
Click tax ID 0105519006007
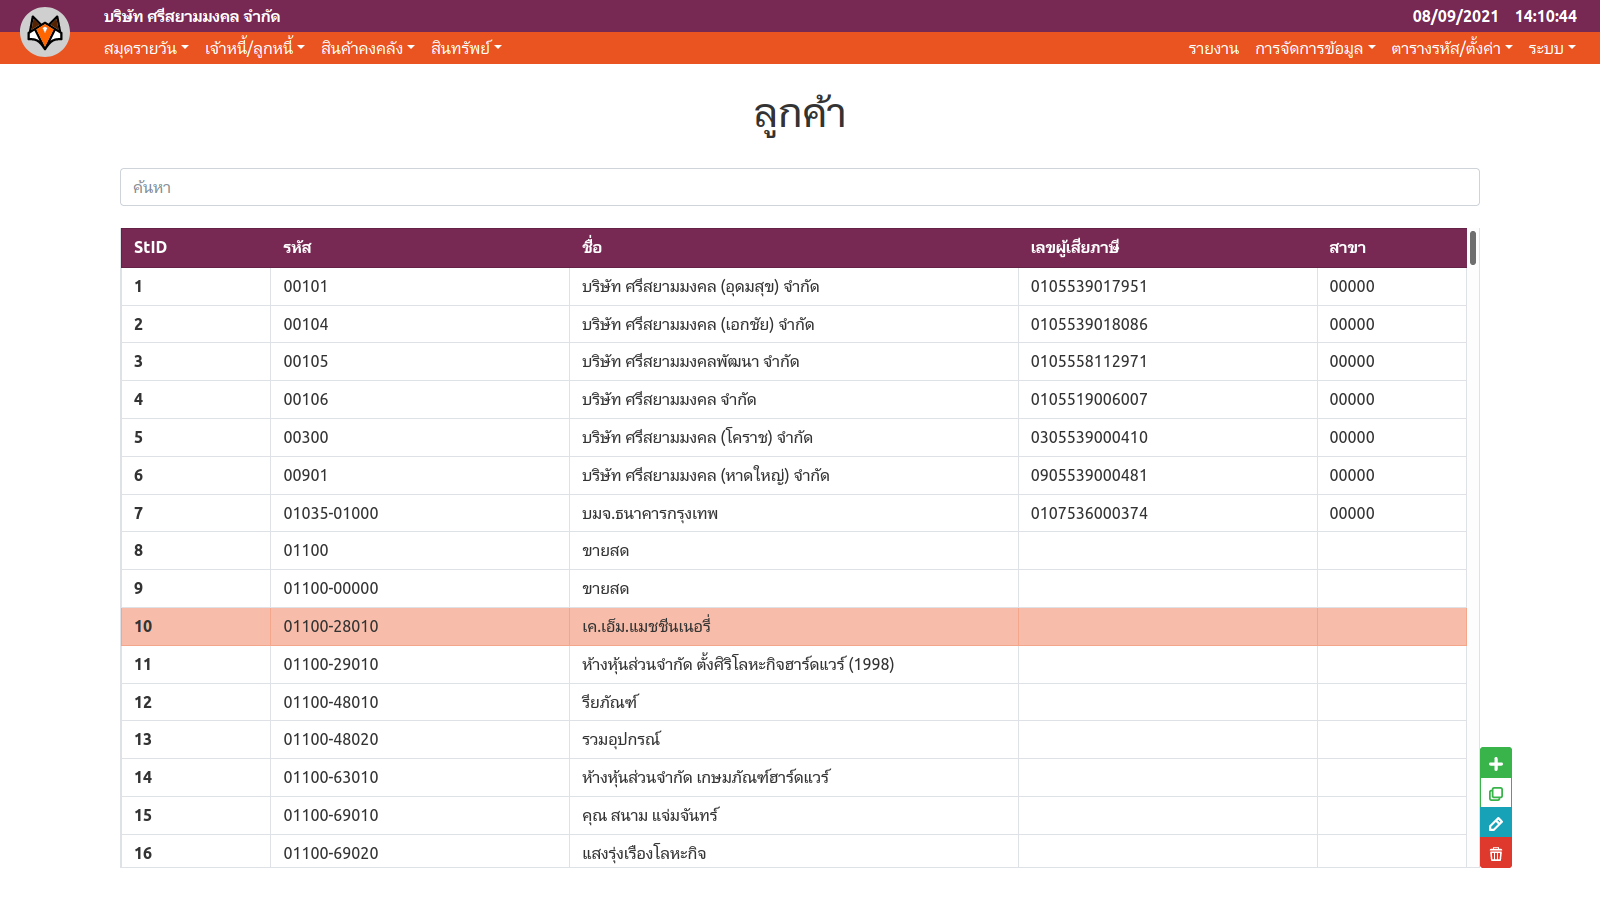1089,399
